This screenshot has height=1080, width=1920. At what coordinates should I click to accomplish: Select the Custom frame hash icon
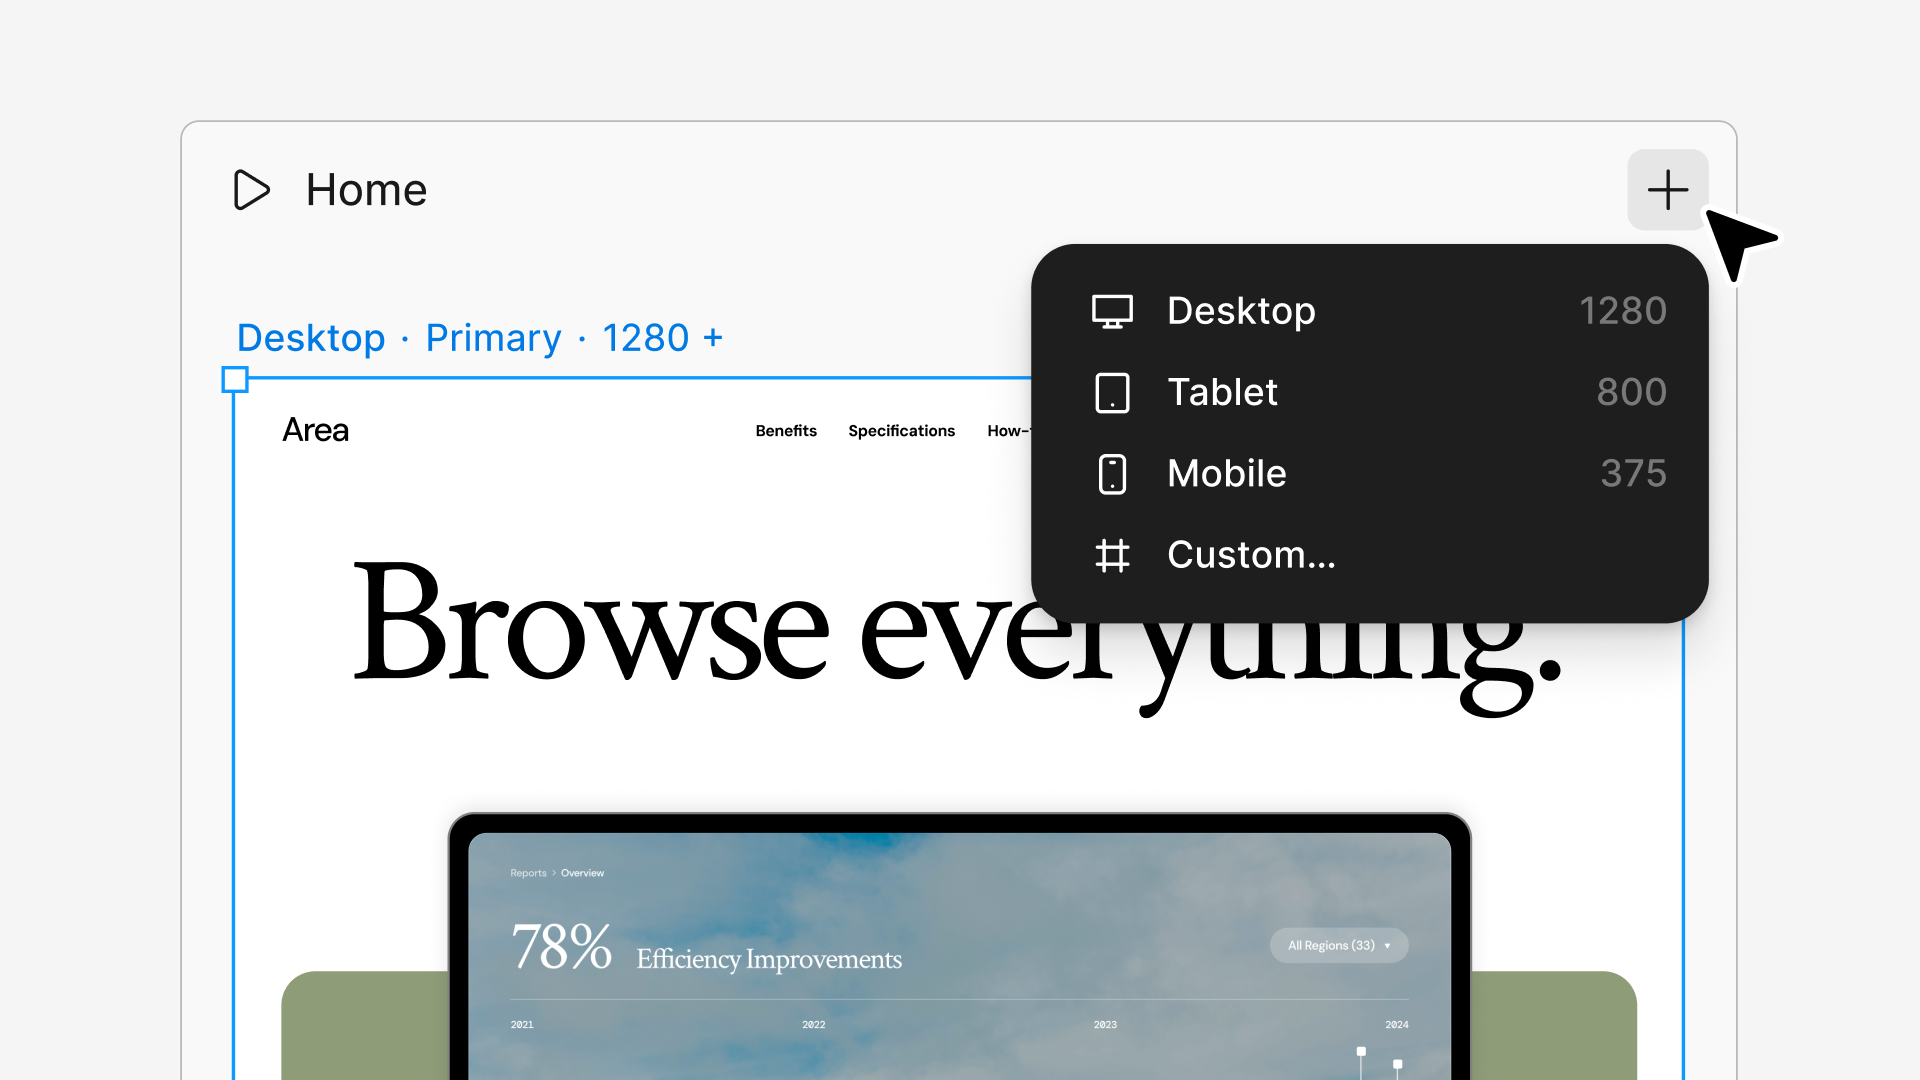[1112, 555]
